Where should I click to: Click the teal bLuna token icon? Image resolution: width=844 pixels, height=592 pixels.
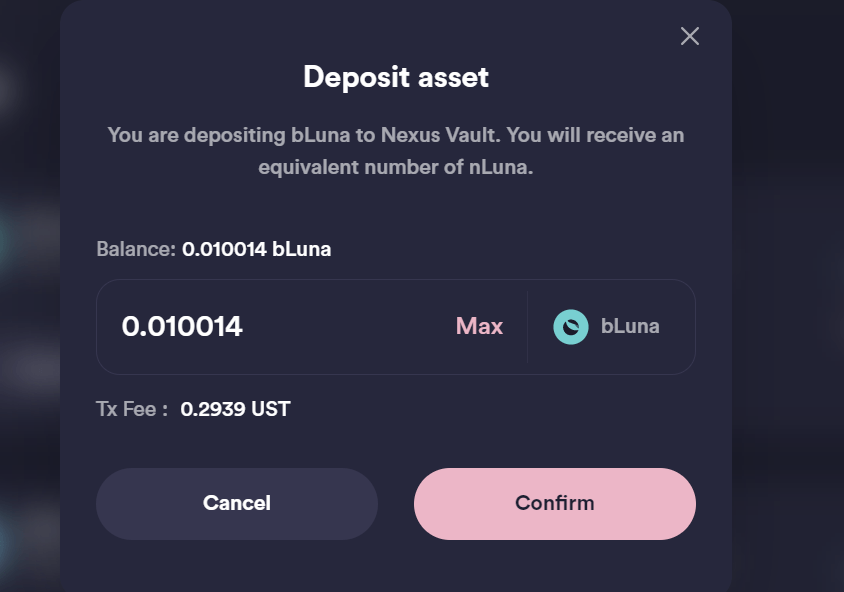pos(571,327)
